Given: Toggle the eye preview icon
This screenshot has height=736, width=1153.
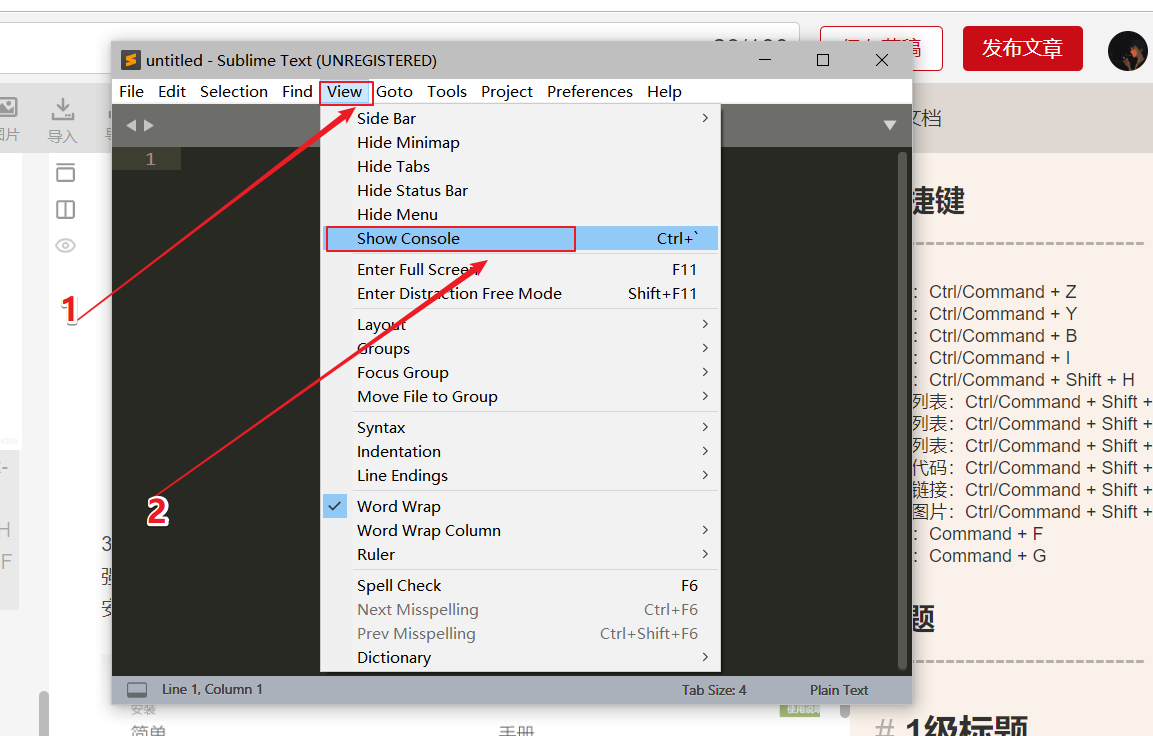Looking at the screenshot, I should tap(65, 246).
